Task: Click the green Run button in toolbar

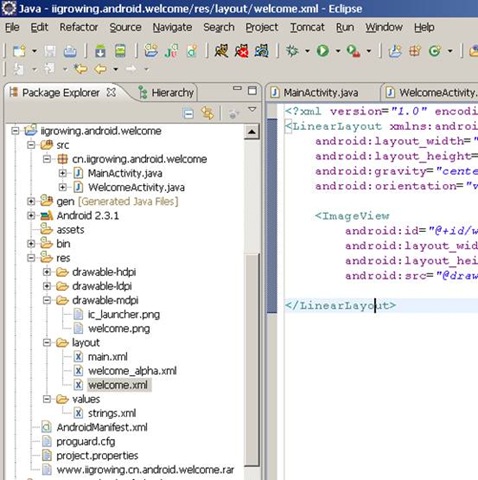Action: (x=323, y=51)
